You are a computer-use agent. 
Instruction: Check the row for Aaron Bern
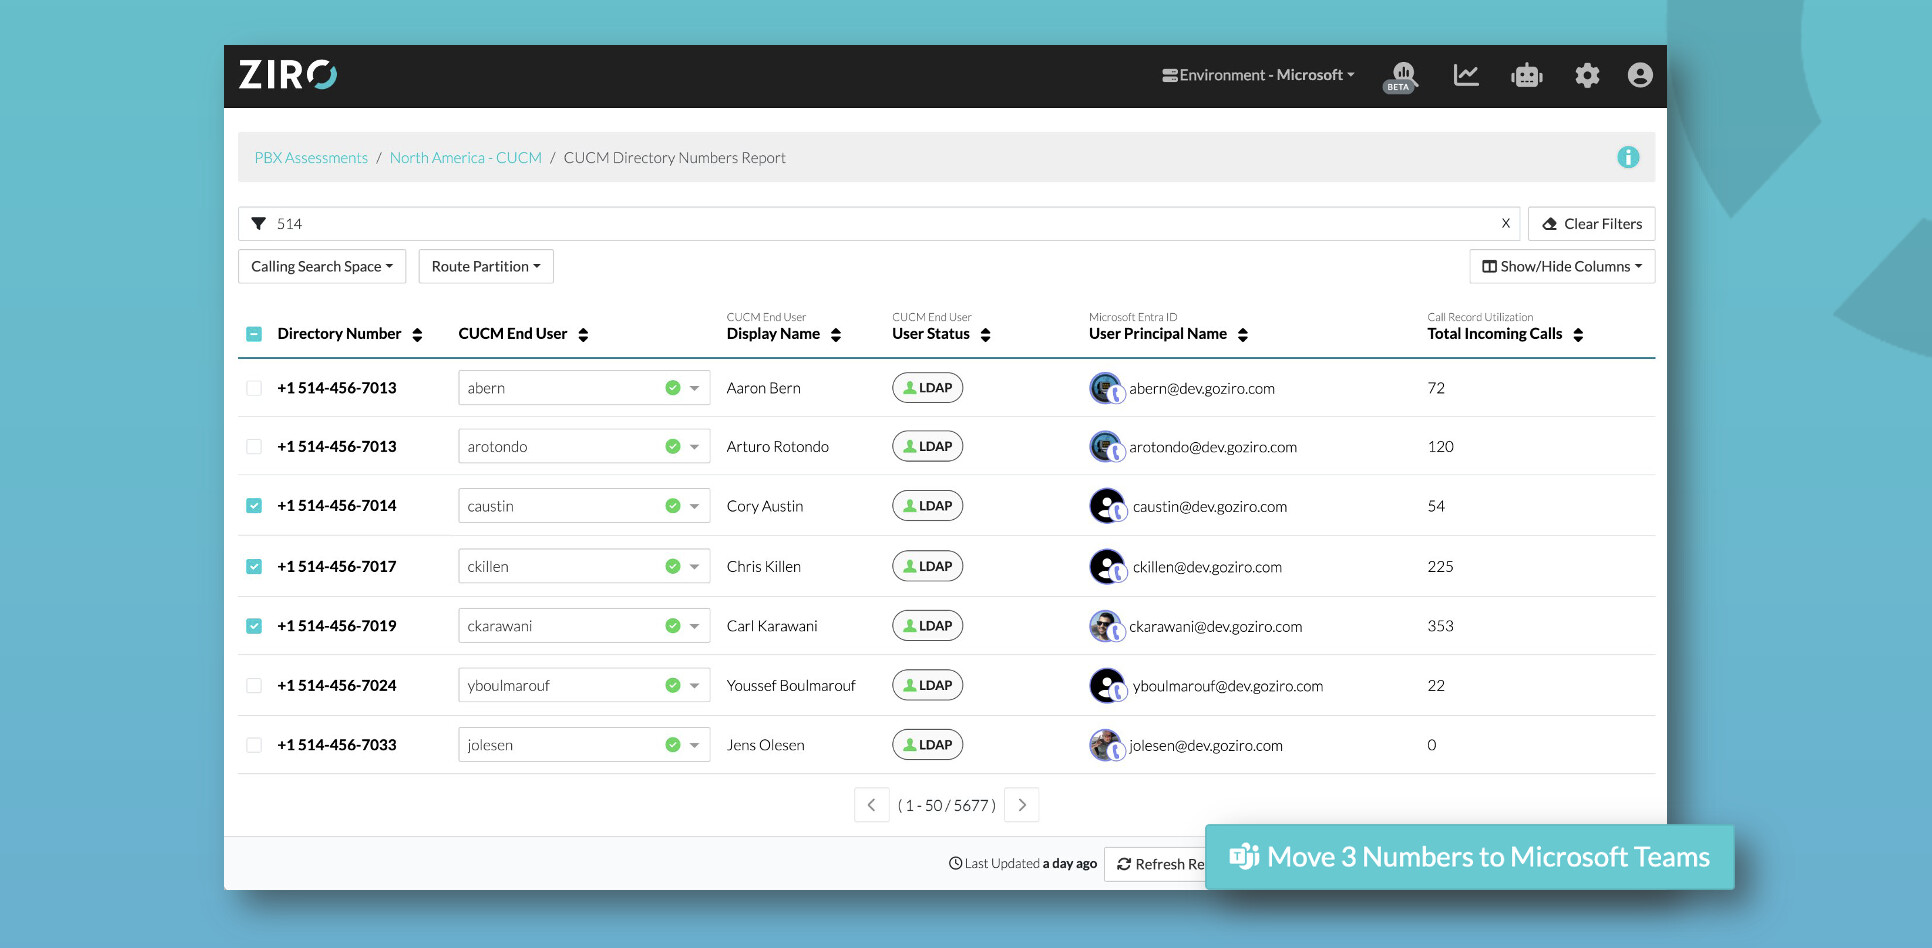[x=254, y=388]
